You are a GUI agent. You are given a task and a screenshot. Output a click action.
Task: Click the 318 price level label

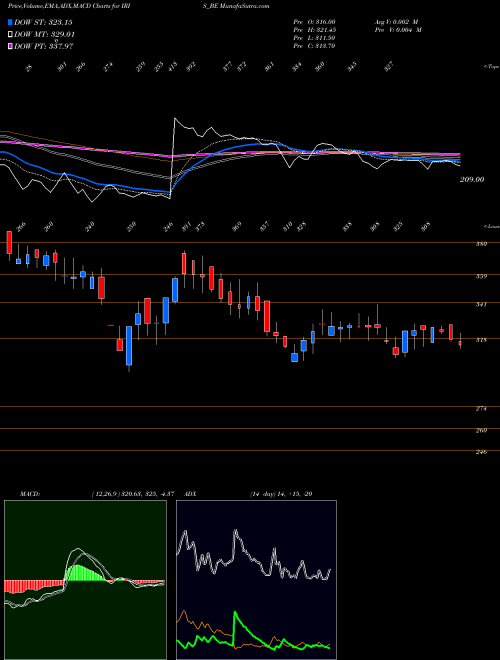(x=483, y=340)
